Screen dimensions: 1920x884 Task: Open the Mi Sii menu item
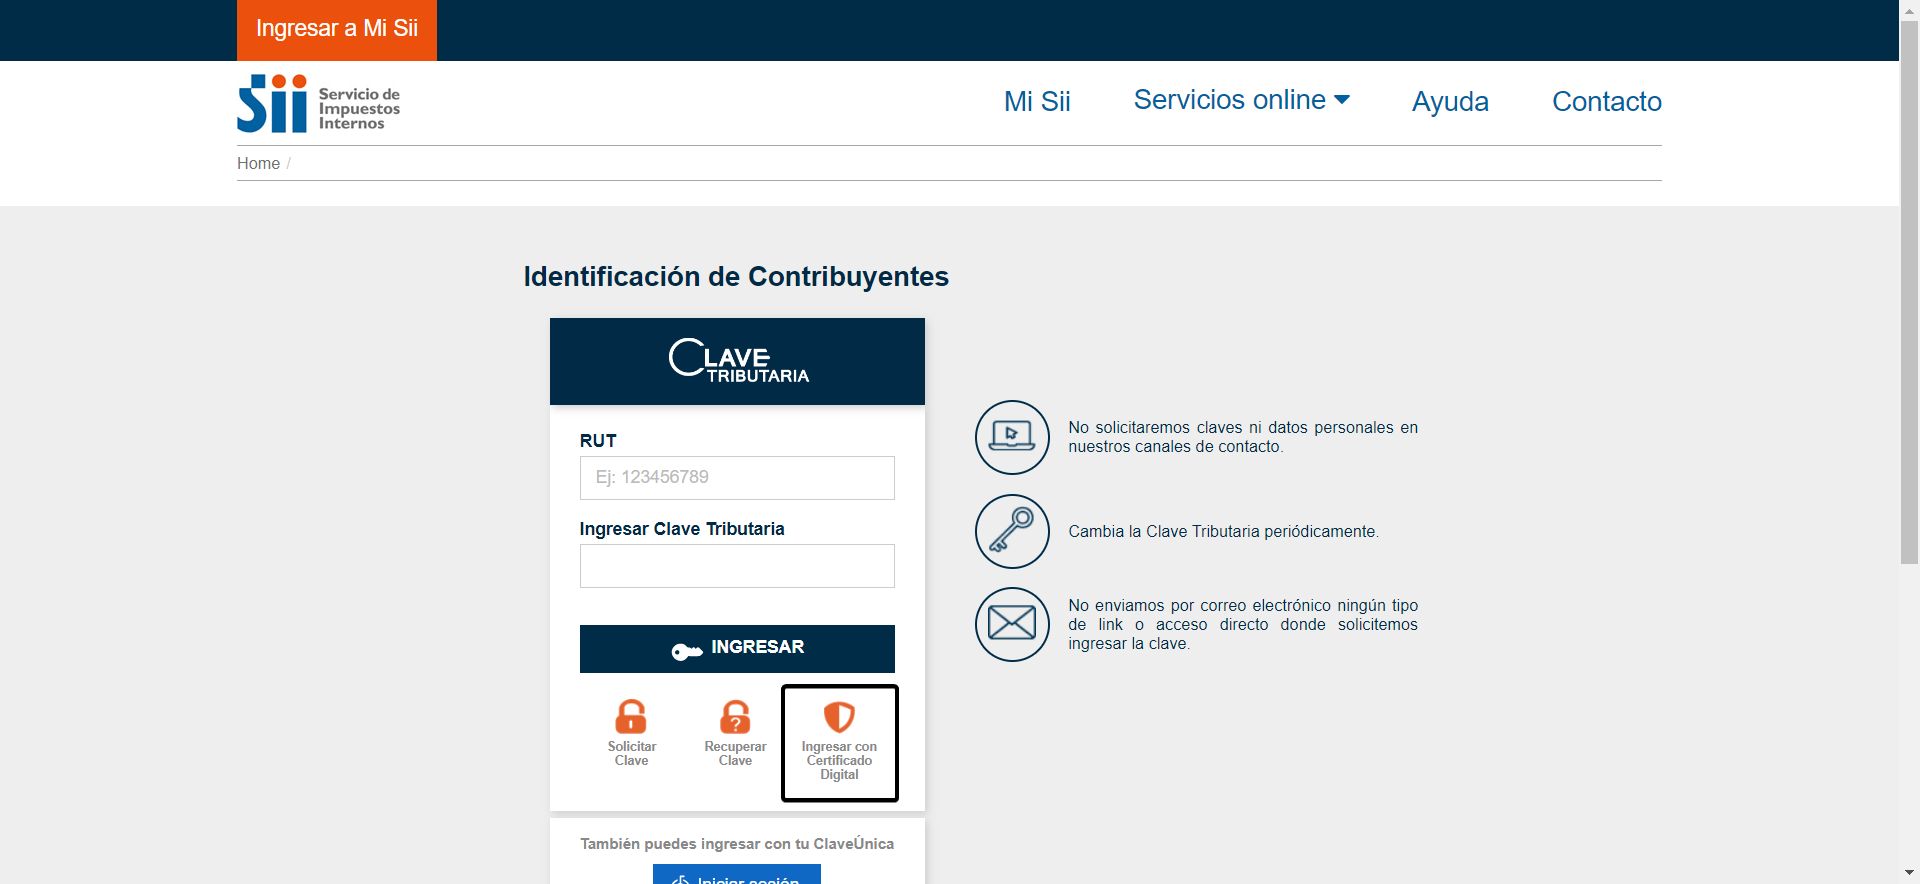(1037, 101)
